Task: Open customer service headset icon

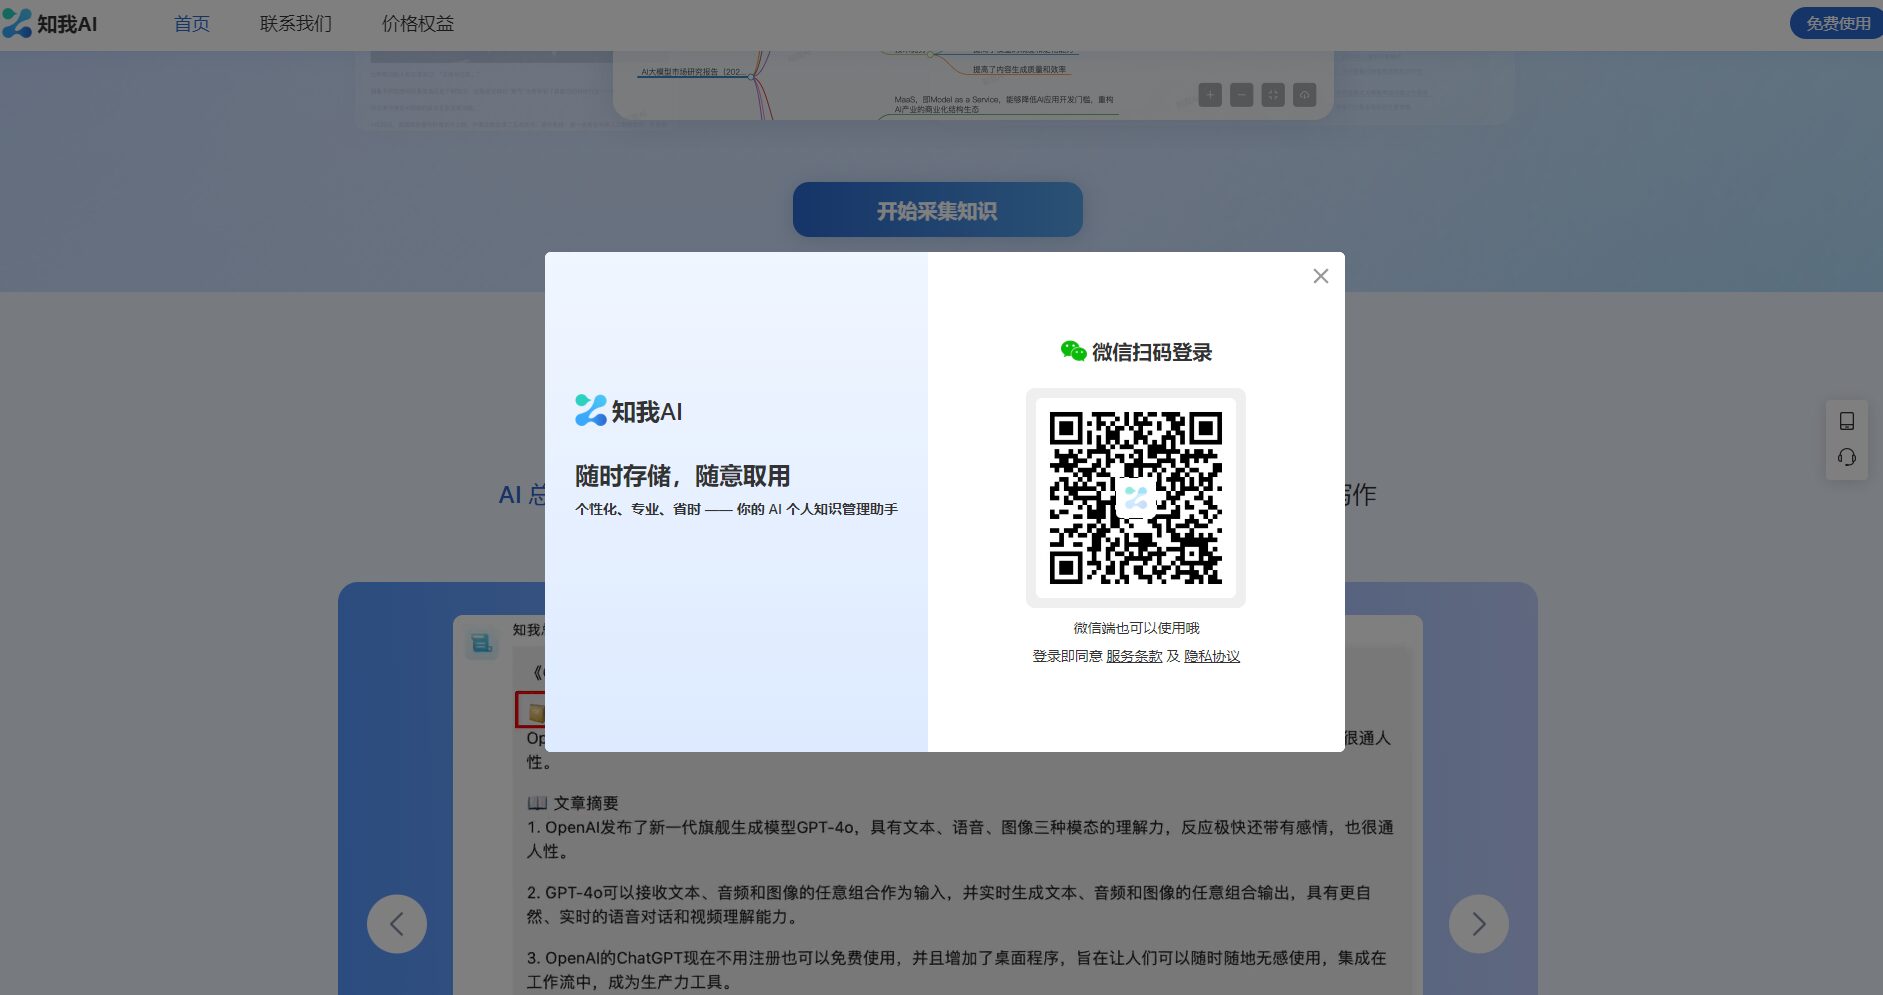Action: click(1846, 457)
